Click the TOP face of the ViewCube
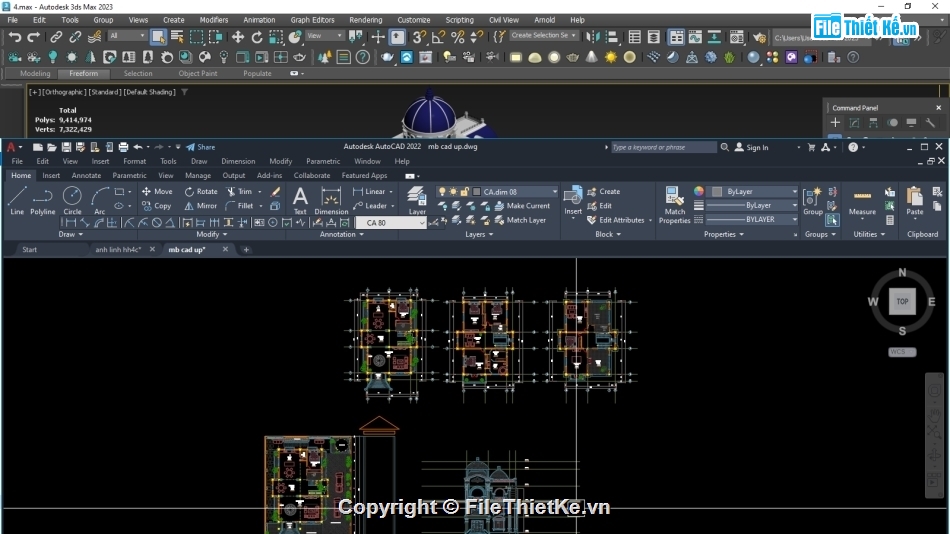 [x=902, y=301]
